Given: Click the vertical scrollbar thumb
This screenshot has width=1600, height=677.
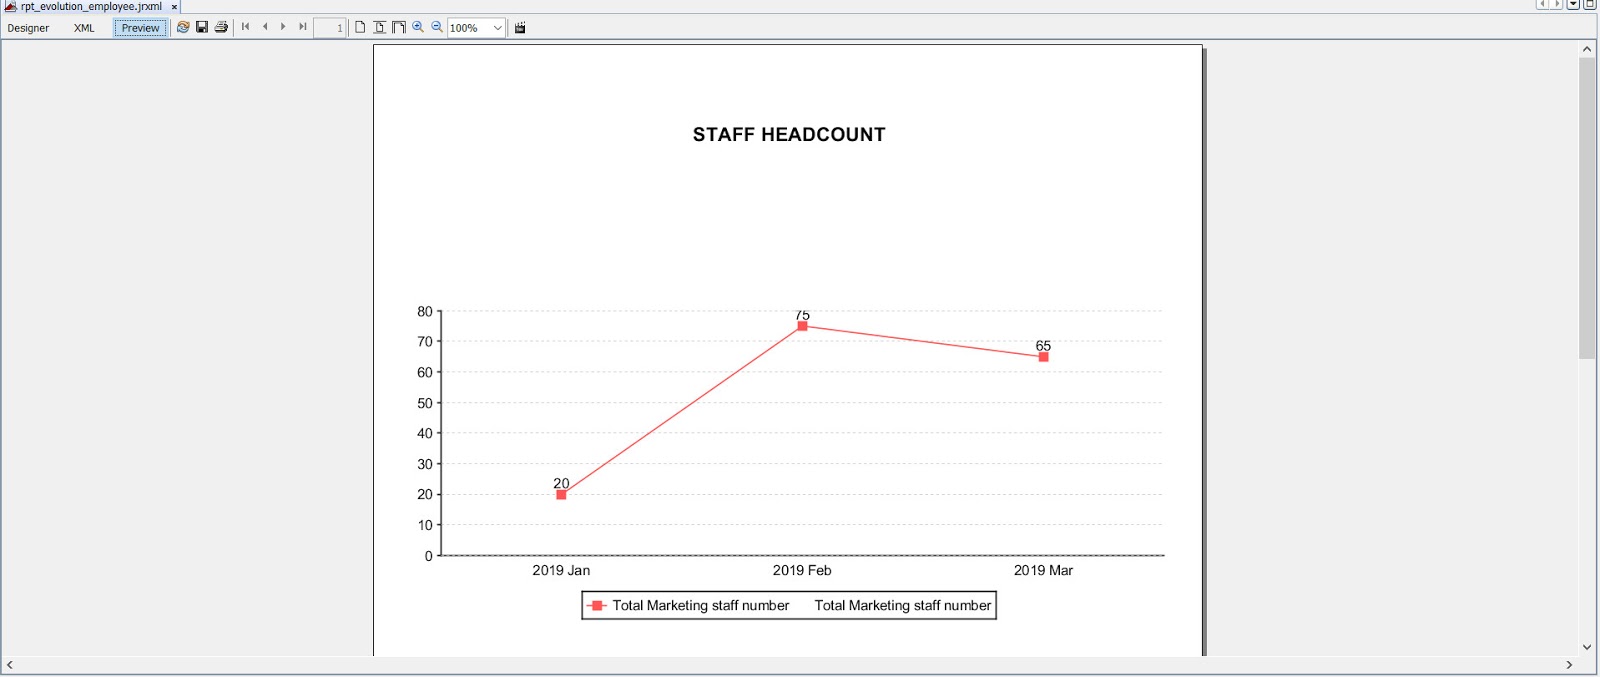Looking at the screenshot, I should 1587,208.
